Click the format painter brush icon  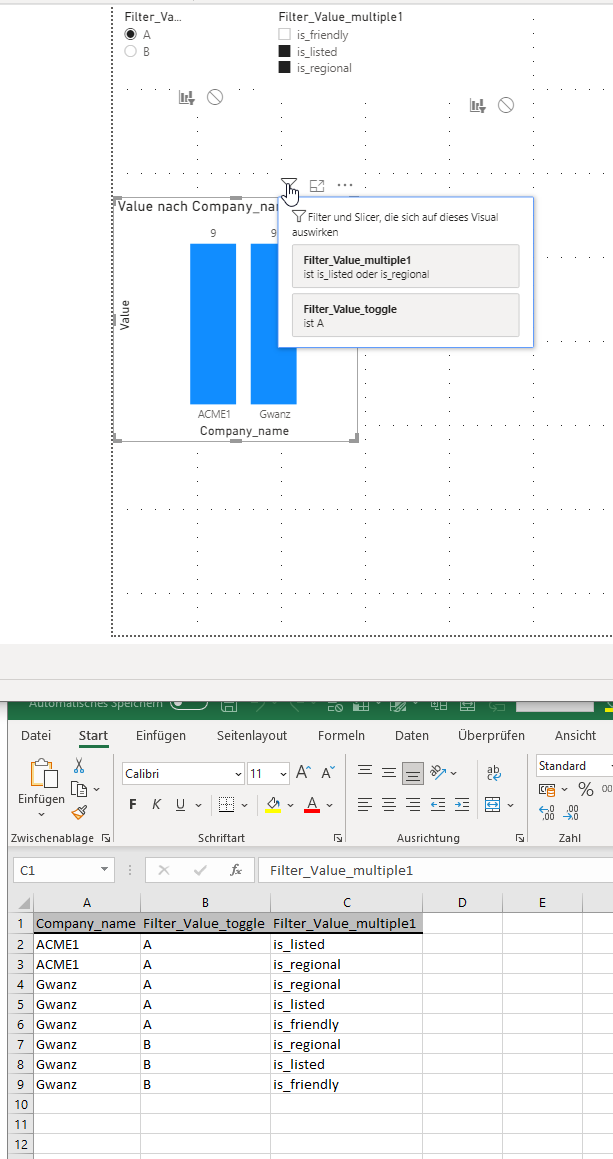click(79, 813)
